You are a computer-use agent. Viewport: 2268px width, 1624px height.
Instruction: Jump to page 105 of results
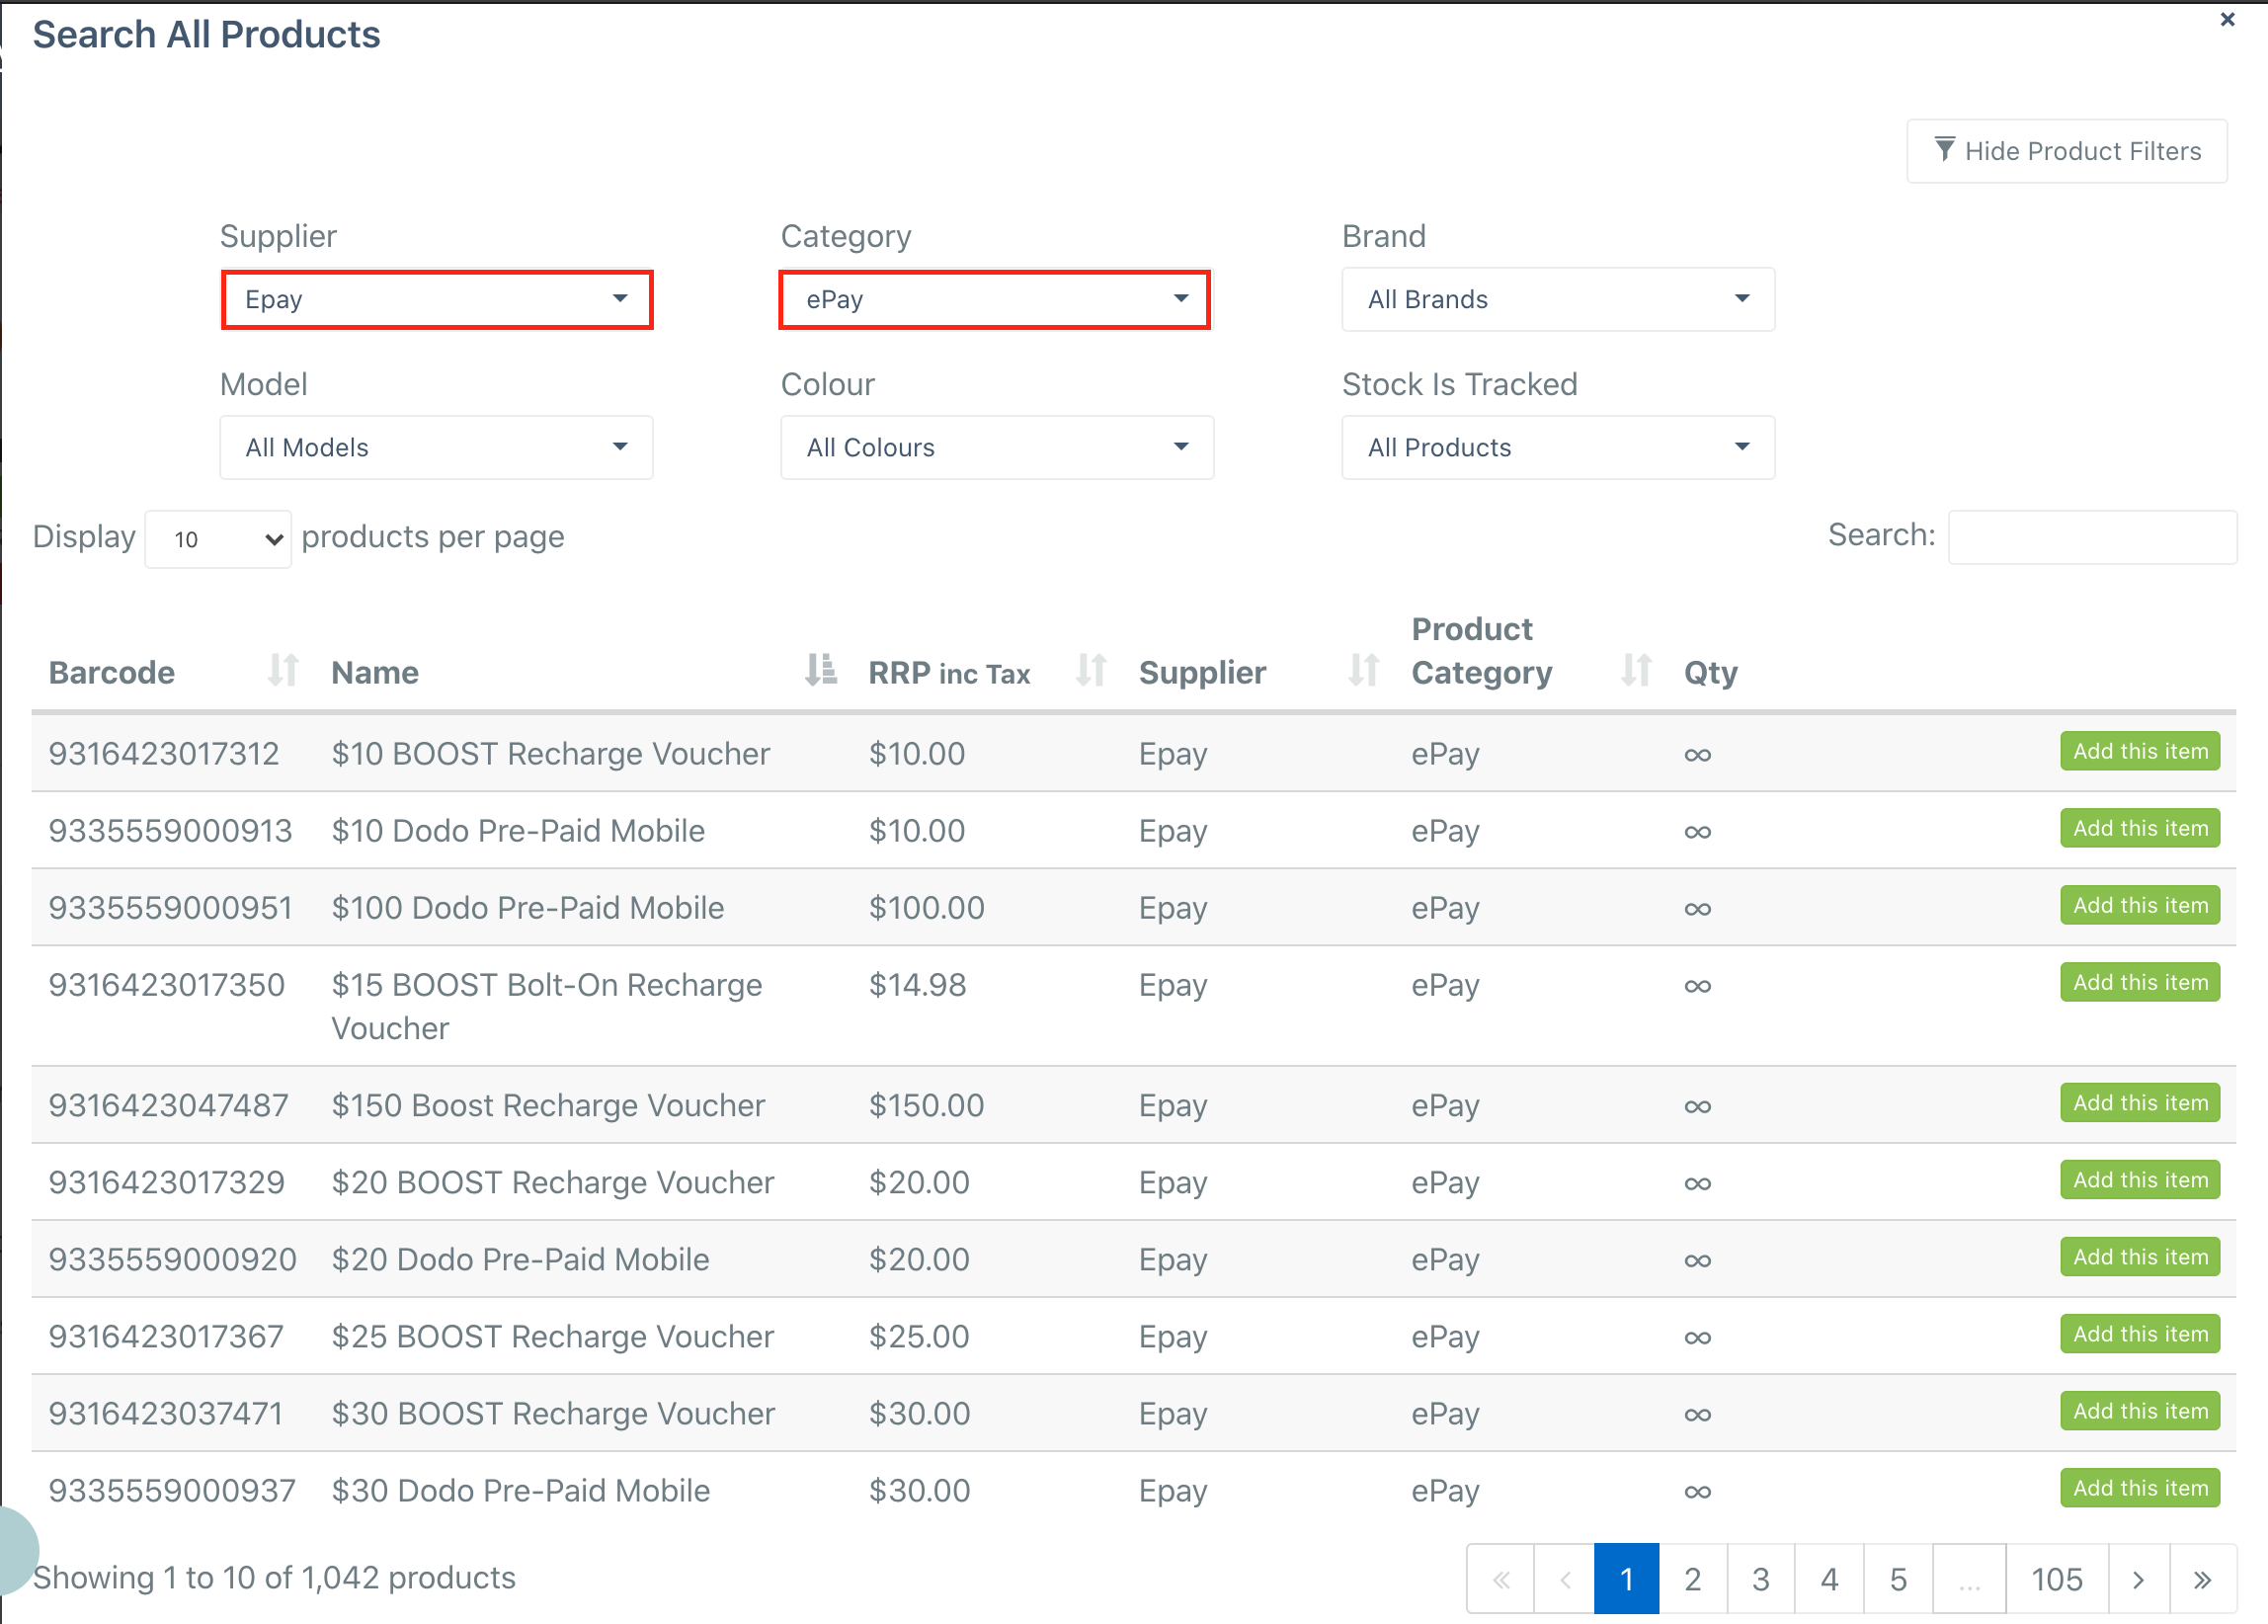pos(2057,1579)
